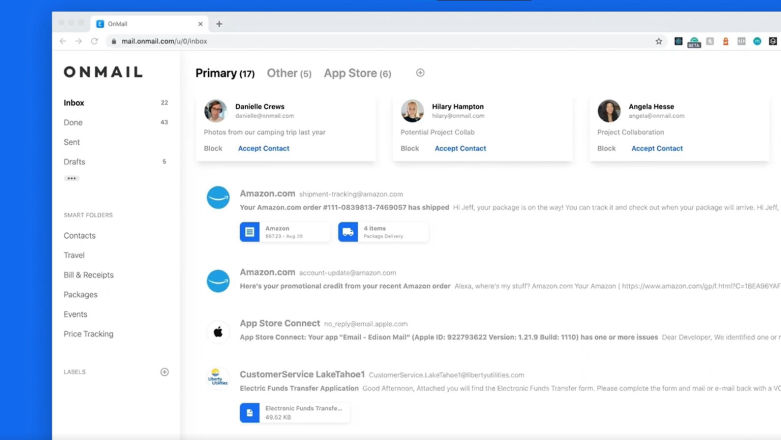Go back with browser back arrow
The width and height of the screenshot is (781, 440).
(x=63, y=41)
